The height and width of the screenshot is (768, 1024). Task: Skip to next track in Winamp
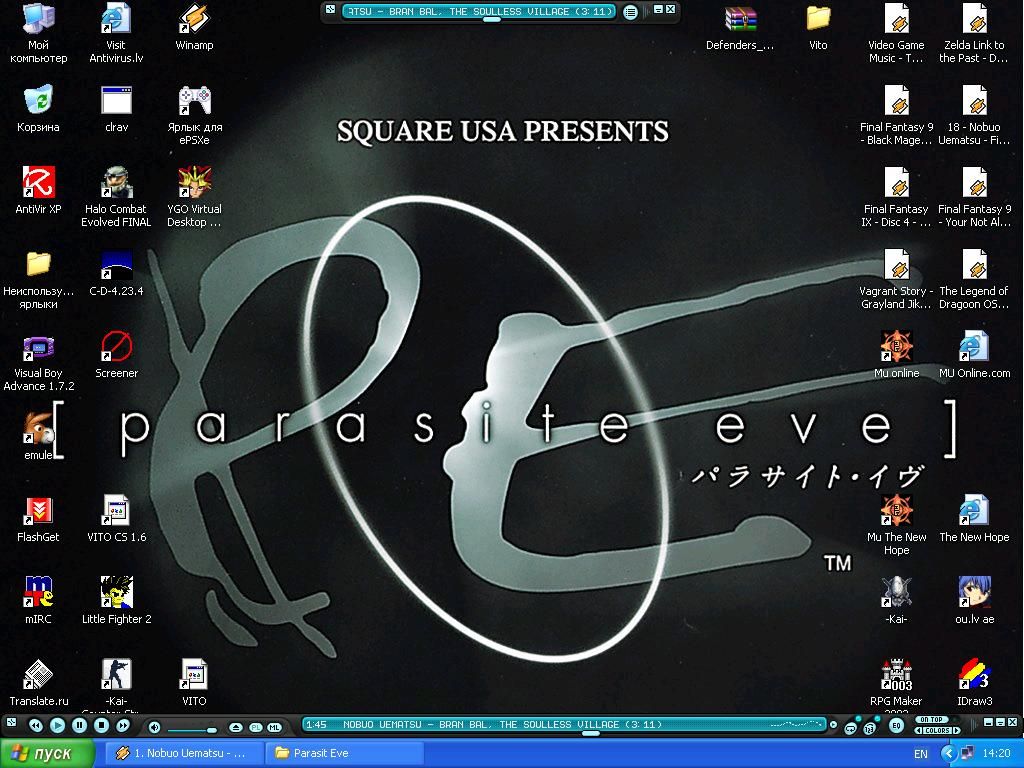tap(123, 726)
